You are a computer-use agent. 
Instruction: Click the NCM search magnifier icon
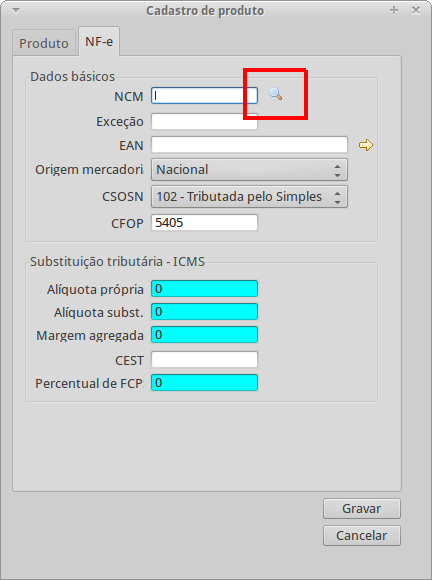tap(276, 94)
